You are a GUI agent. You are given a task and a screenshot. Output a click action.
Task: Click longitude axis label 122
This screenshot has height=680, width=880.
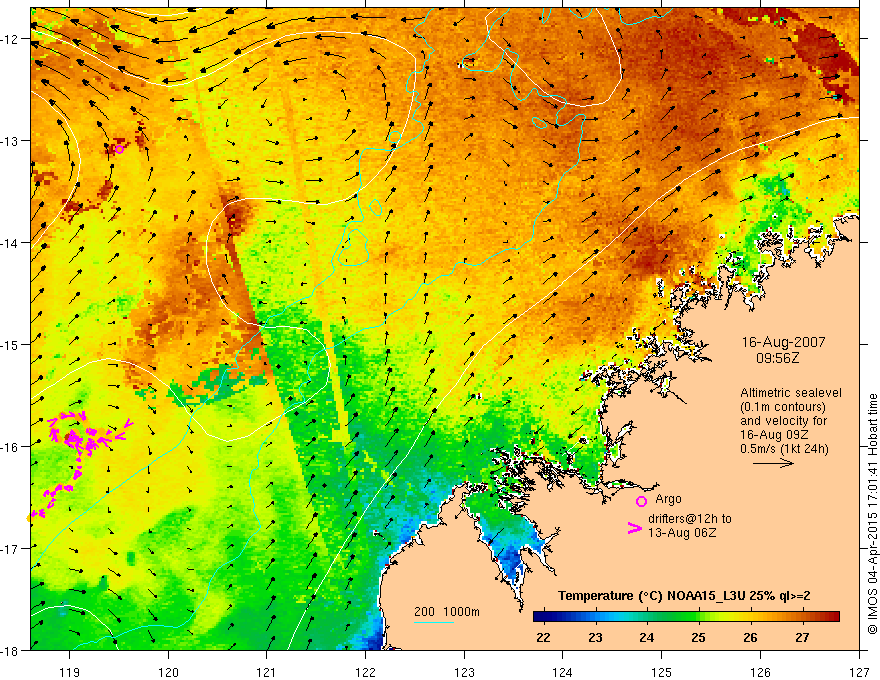pos(365,672)
